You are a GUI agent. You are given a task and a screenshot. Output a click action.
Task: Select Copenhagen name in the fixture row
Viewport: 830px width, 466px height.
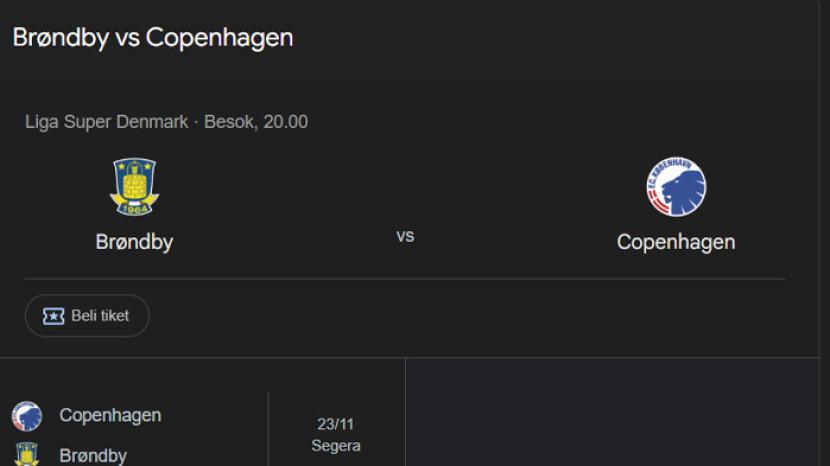click(x=110, y=415)
